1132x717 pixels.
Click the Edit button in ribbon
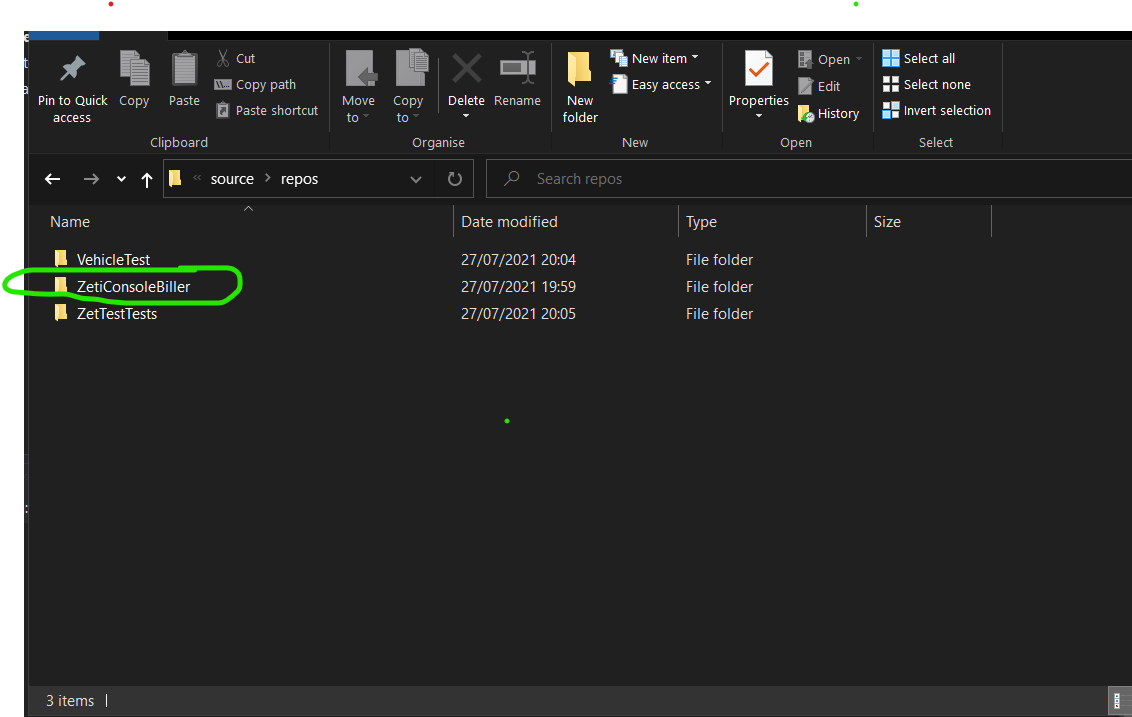coord(819,86)
